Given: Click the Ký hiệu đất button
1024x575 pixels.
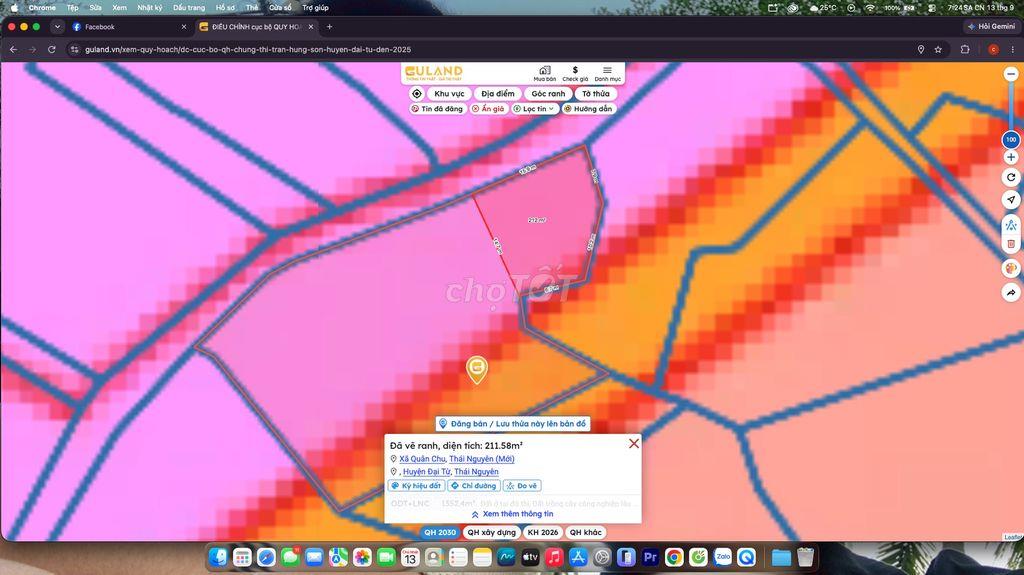Looking at the screenshot, I should coord(417,485).
